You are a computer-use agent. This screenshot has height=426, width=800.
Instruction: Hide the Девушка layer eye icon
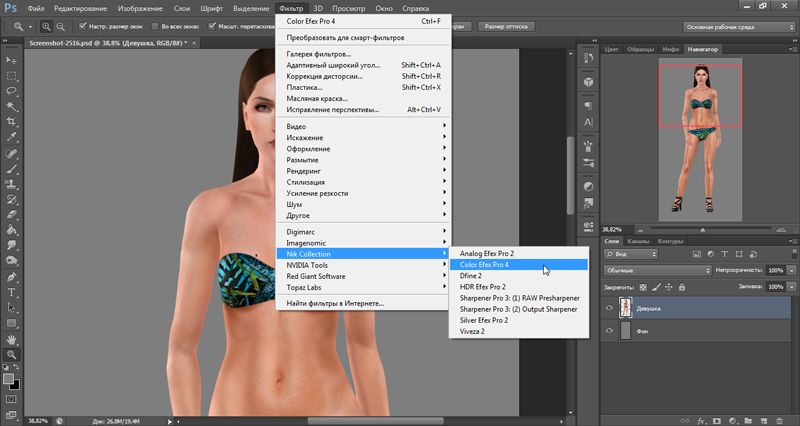[609, 308]
